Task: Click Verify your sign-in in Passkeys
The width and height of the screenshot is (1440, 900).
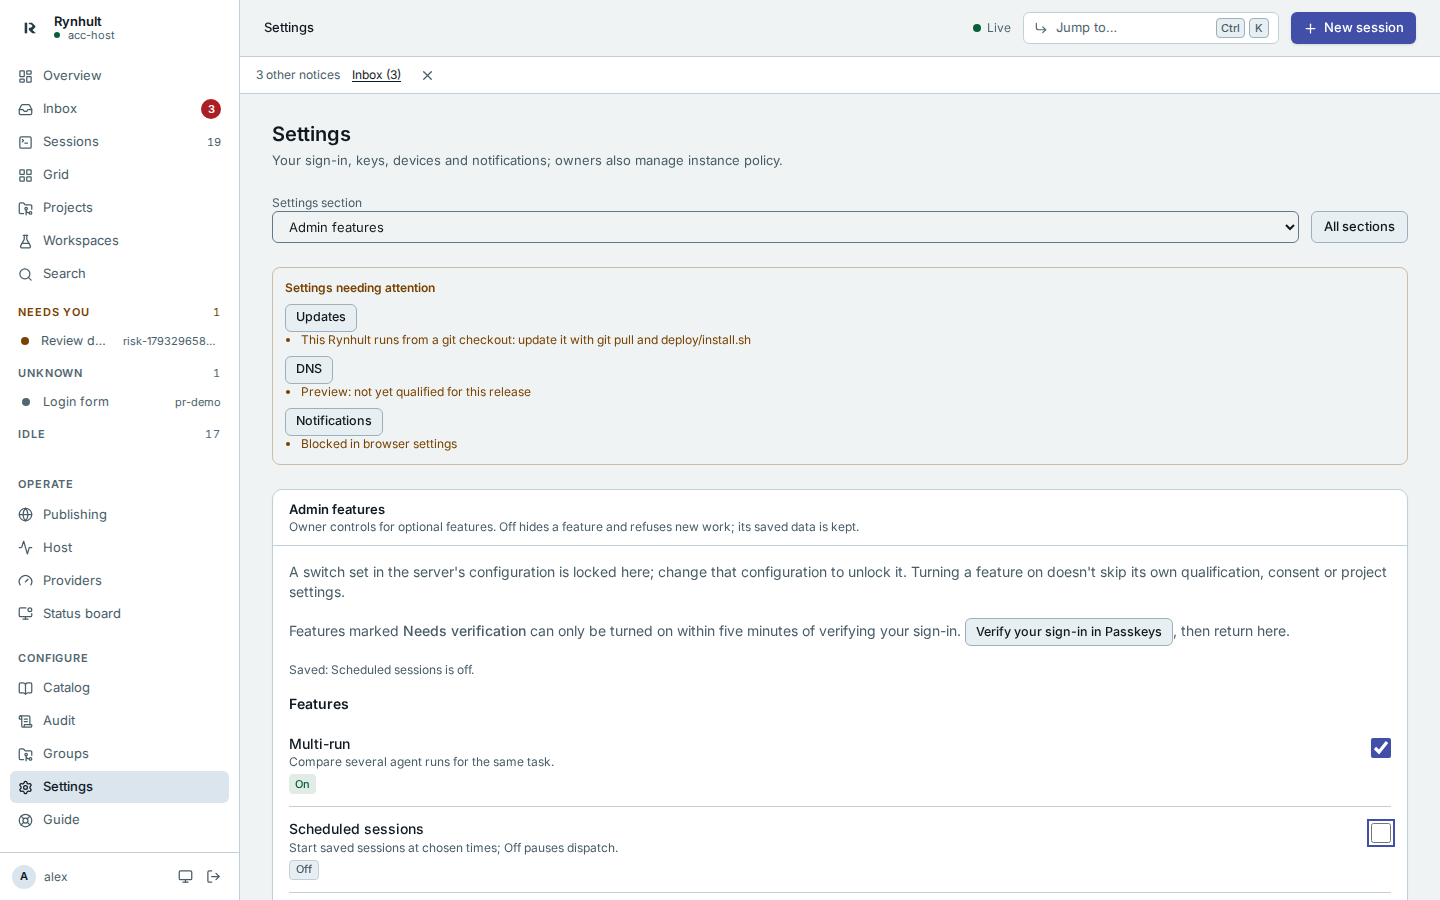Action: (x=1068, y=632)
